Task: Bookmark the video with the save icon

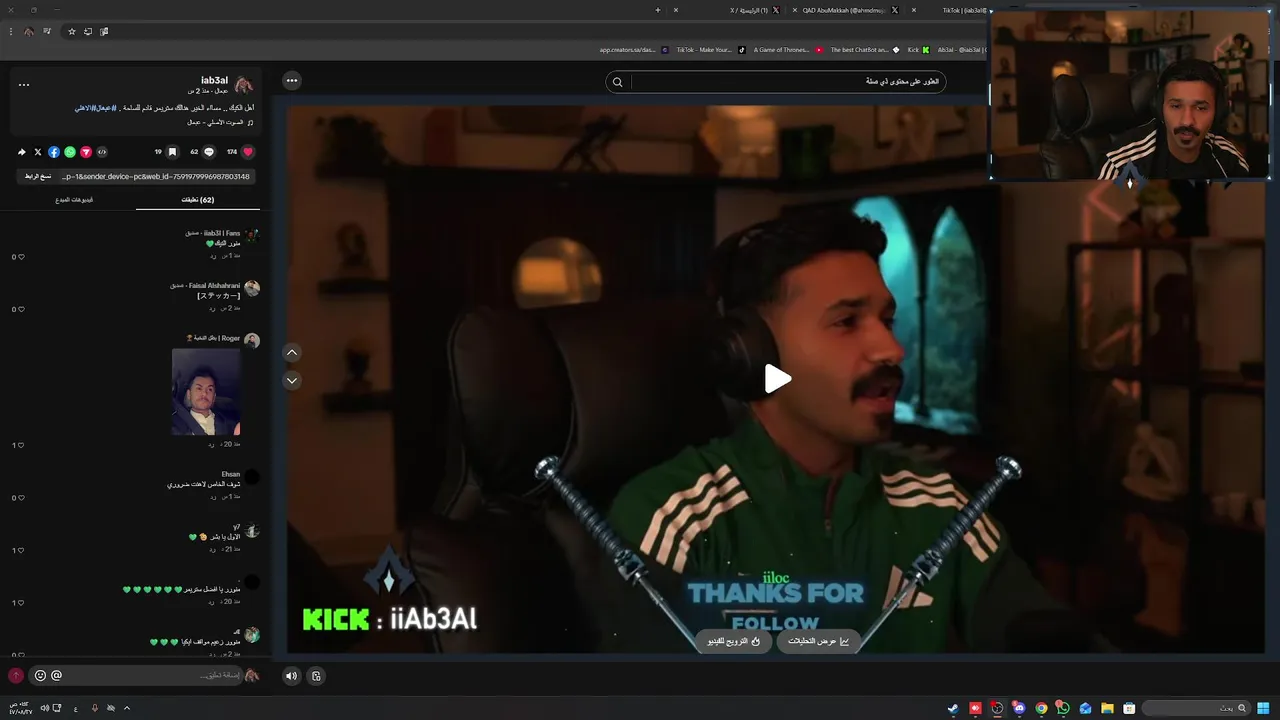Action: (172, 152)
